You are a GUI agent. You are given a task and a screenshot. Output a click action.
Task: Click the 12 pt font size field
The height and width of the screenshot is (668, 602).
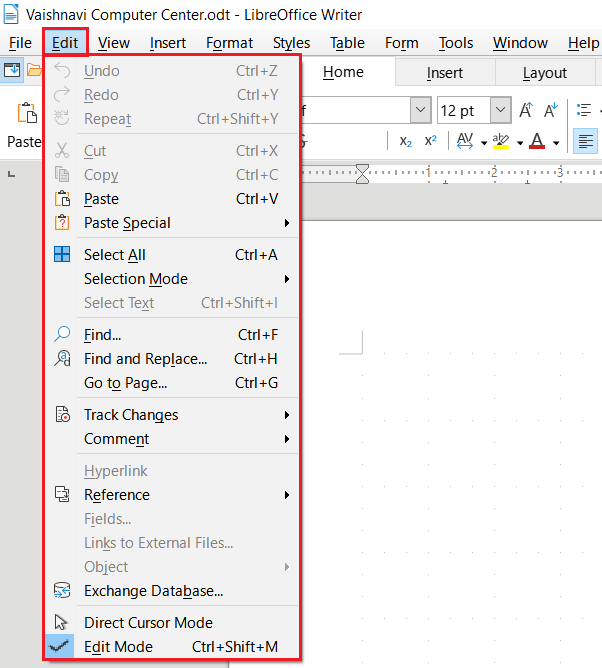(464, 110)
